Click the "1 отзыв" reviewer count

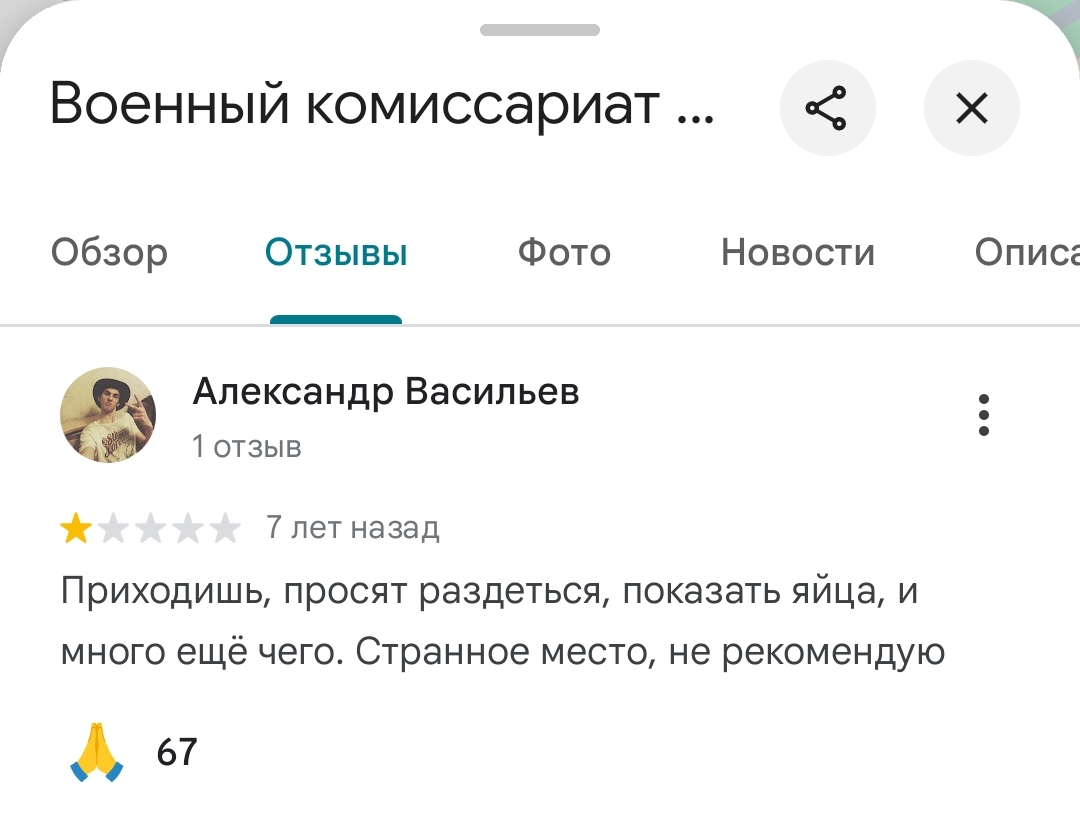tap(246, 446)
